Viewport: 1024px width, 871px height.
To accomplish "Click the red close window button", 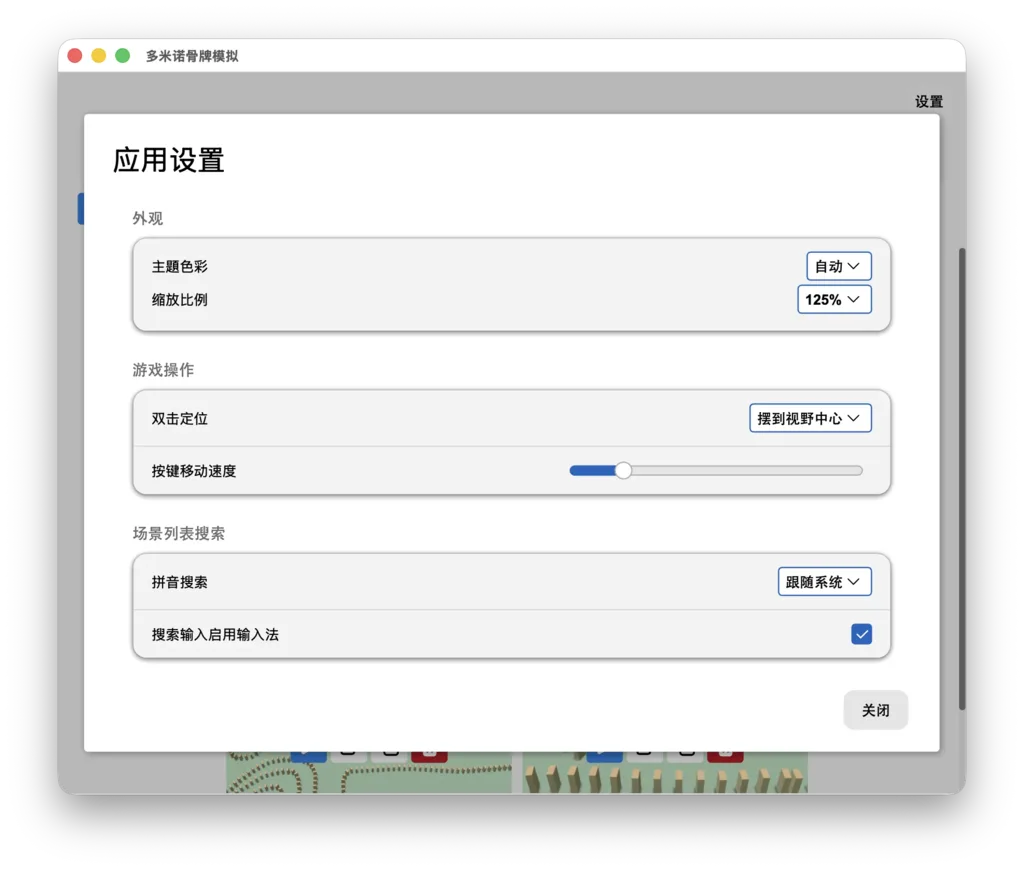I will tap(75, 55).
